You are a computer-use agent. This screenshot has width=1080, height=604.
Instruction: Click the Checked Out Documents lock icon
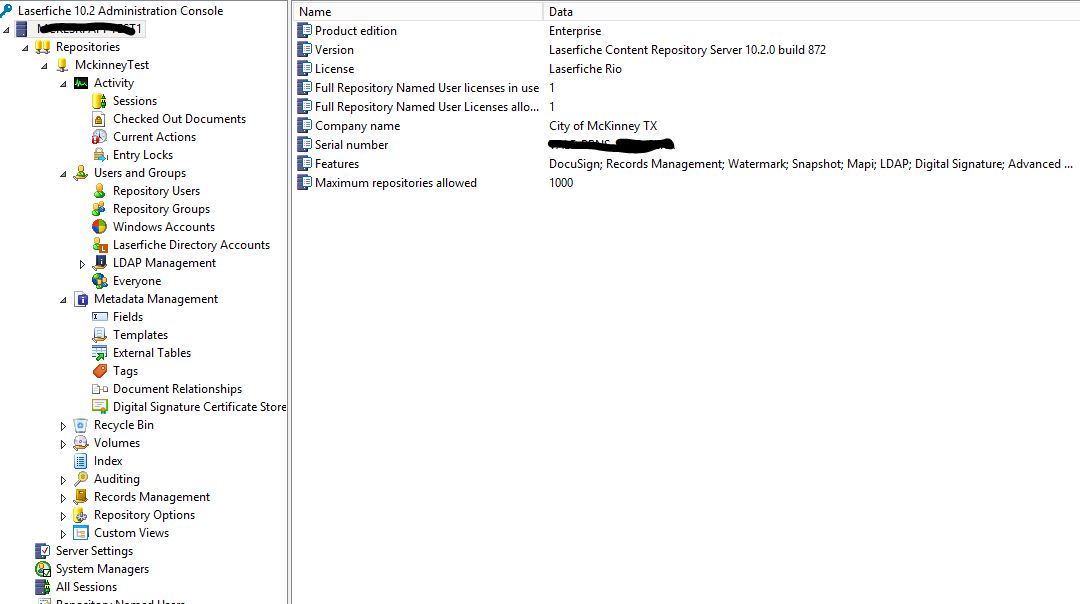(100, 118)
